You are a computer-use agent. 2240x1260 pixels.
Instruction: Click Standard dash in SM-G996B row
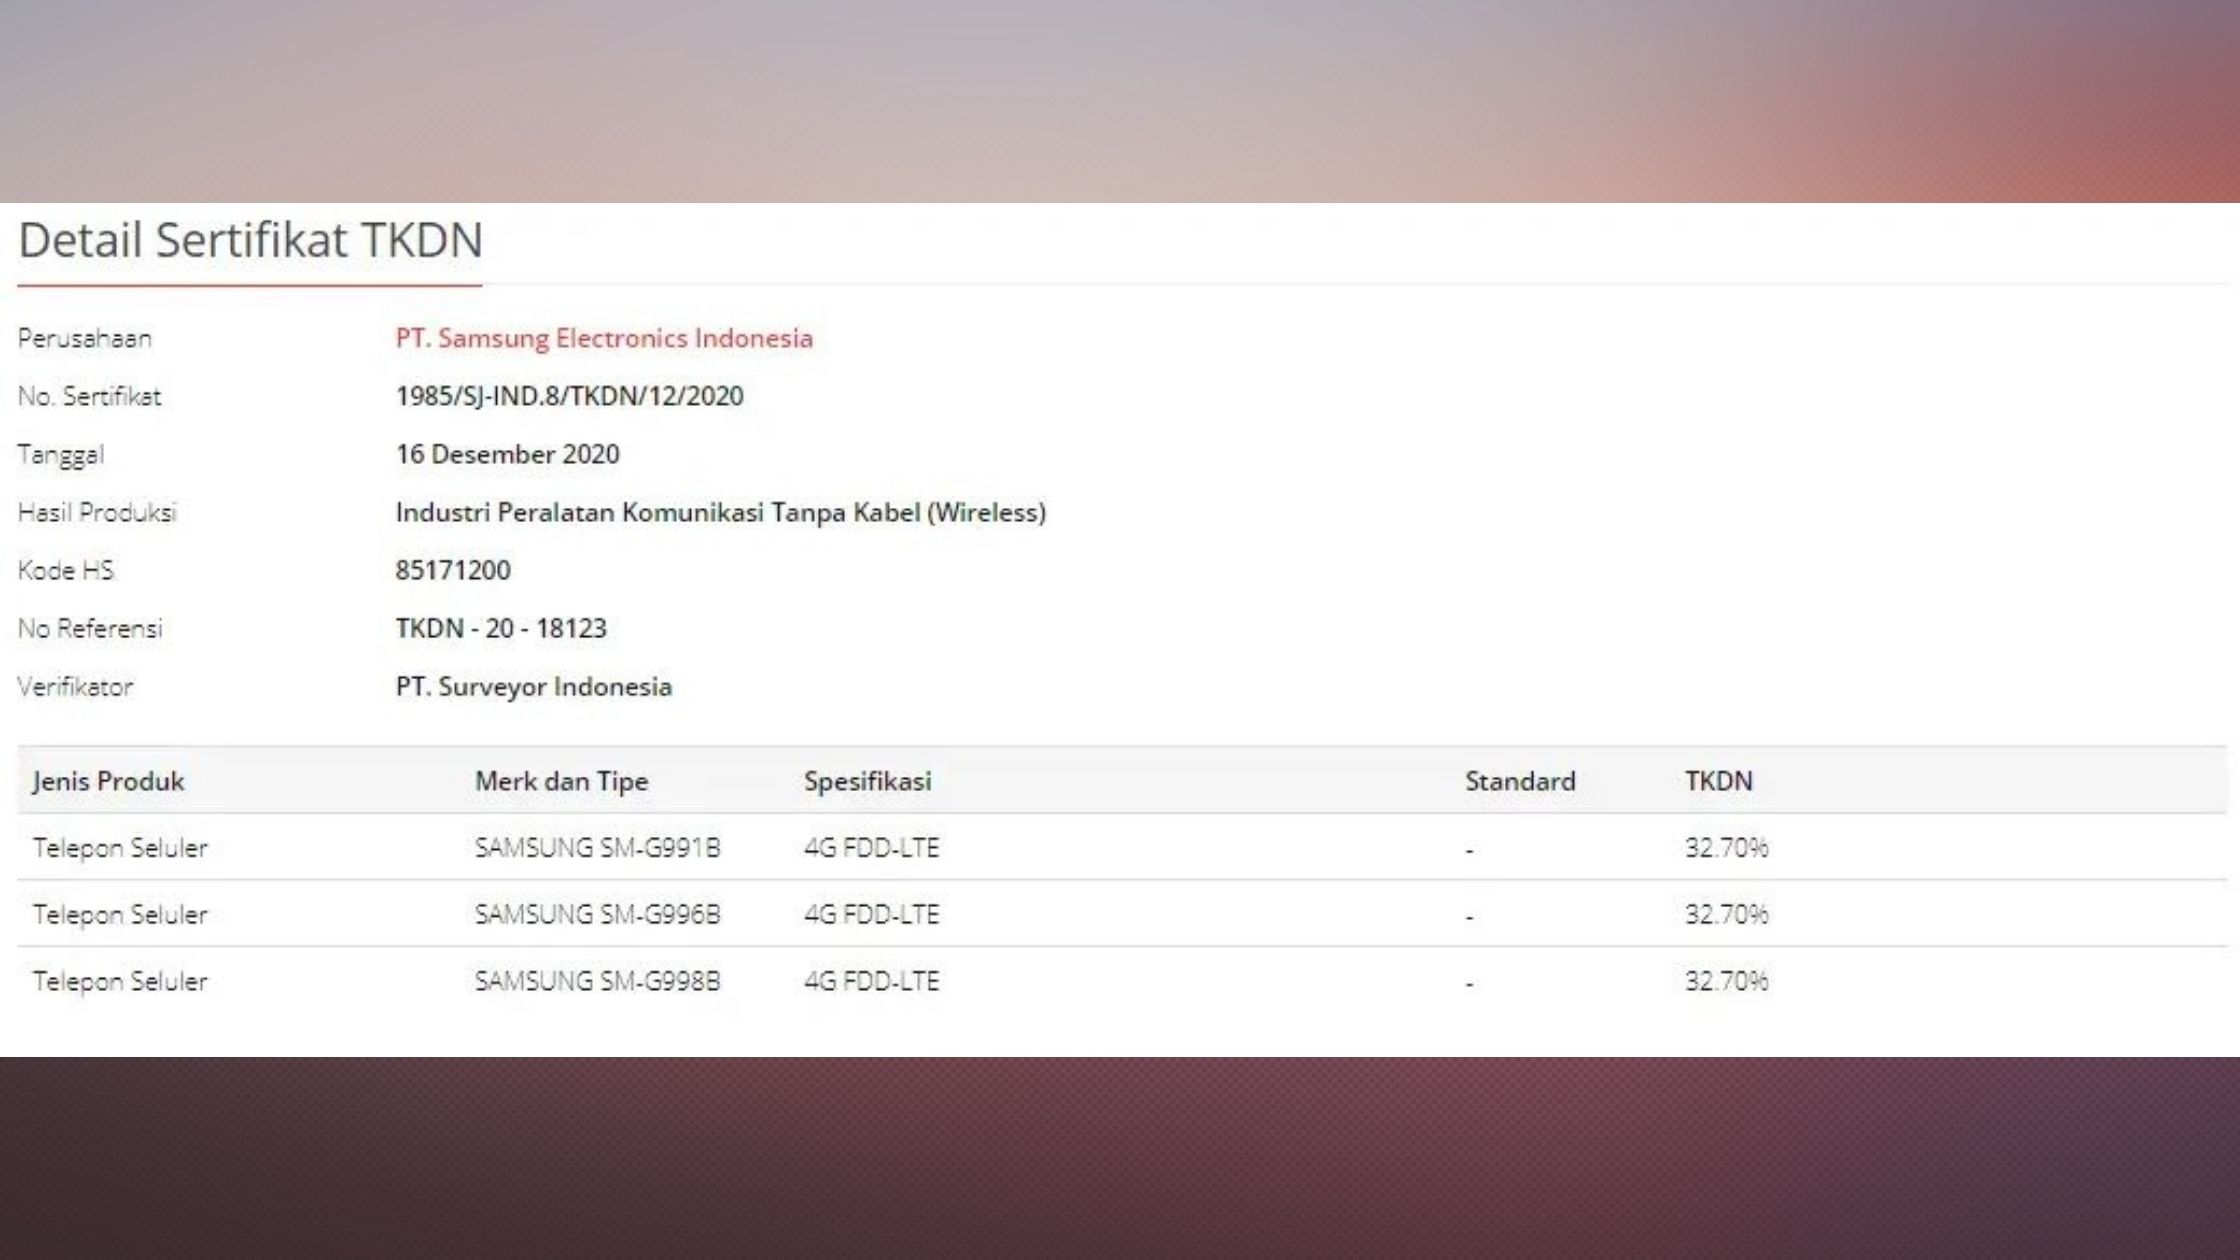(x=1469, y=916)
